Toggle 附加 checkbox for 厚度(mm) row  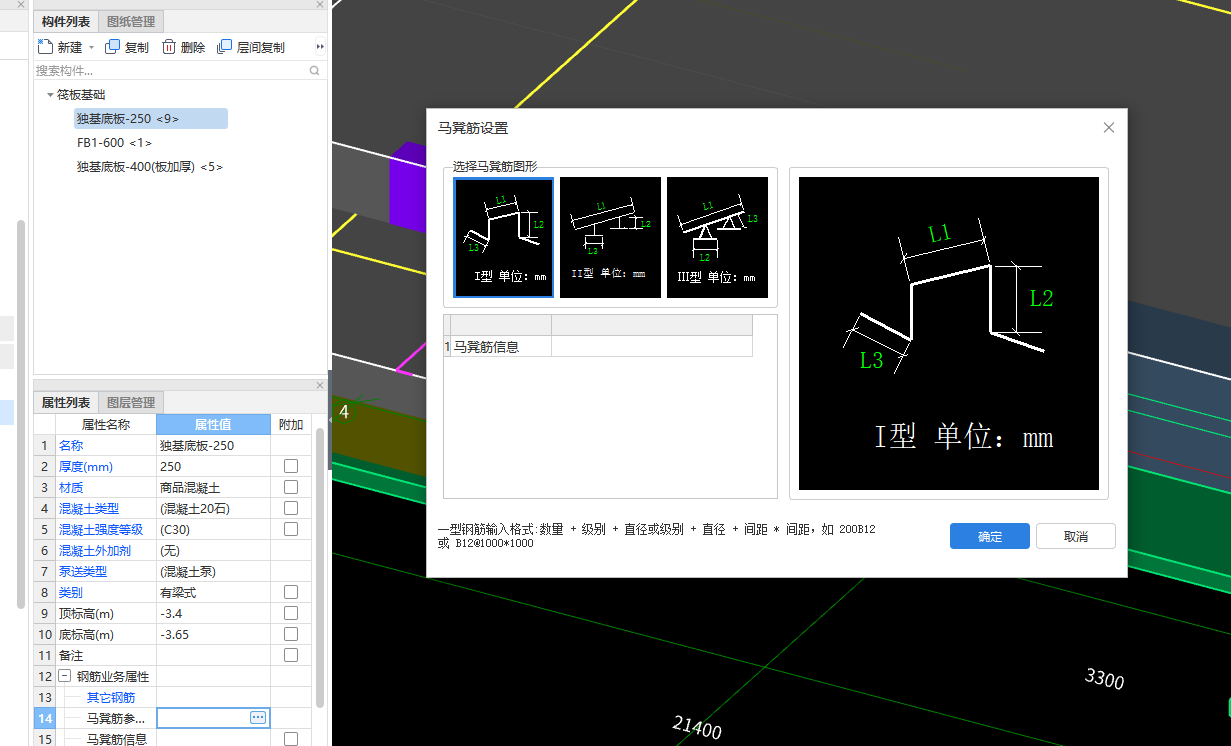290,466
